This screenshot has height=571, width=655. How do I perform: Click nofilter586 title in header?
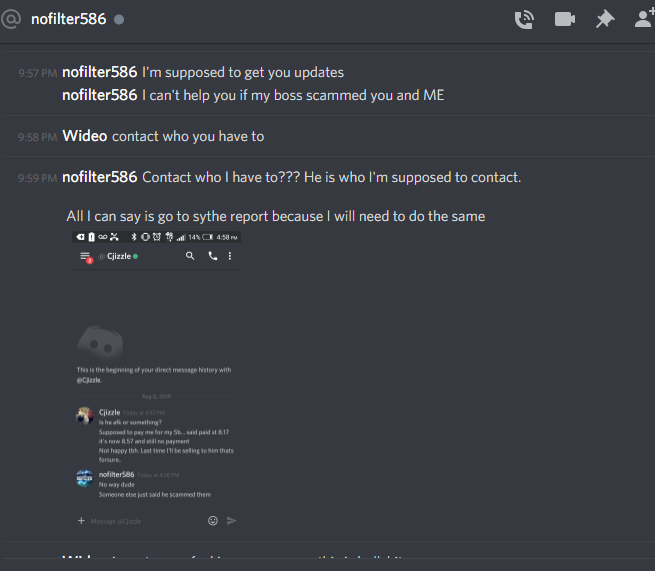[69, 19]
